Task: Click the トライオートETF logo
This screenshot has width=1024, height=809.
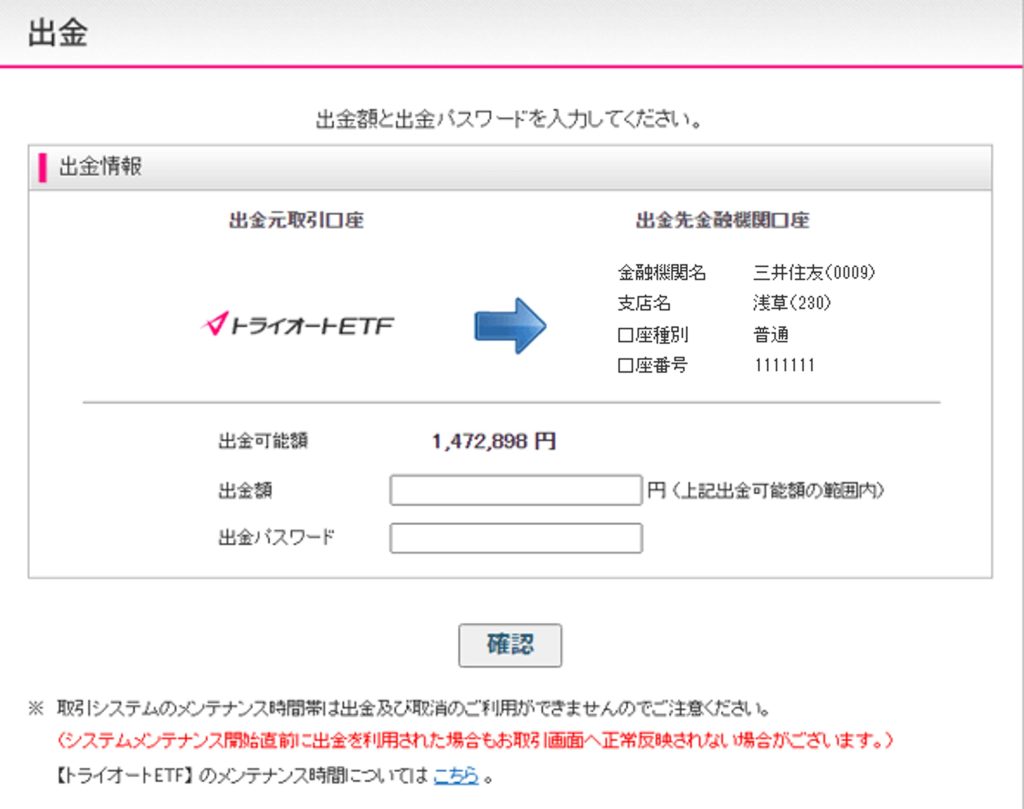Action: point(298,325)
